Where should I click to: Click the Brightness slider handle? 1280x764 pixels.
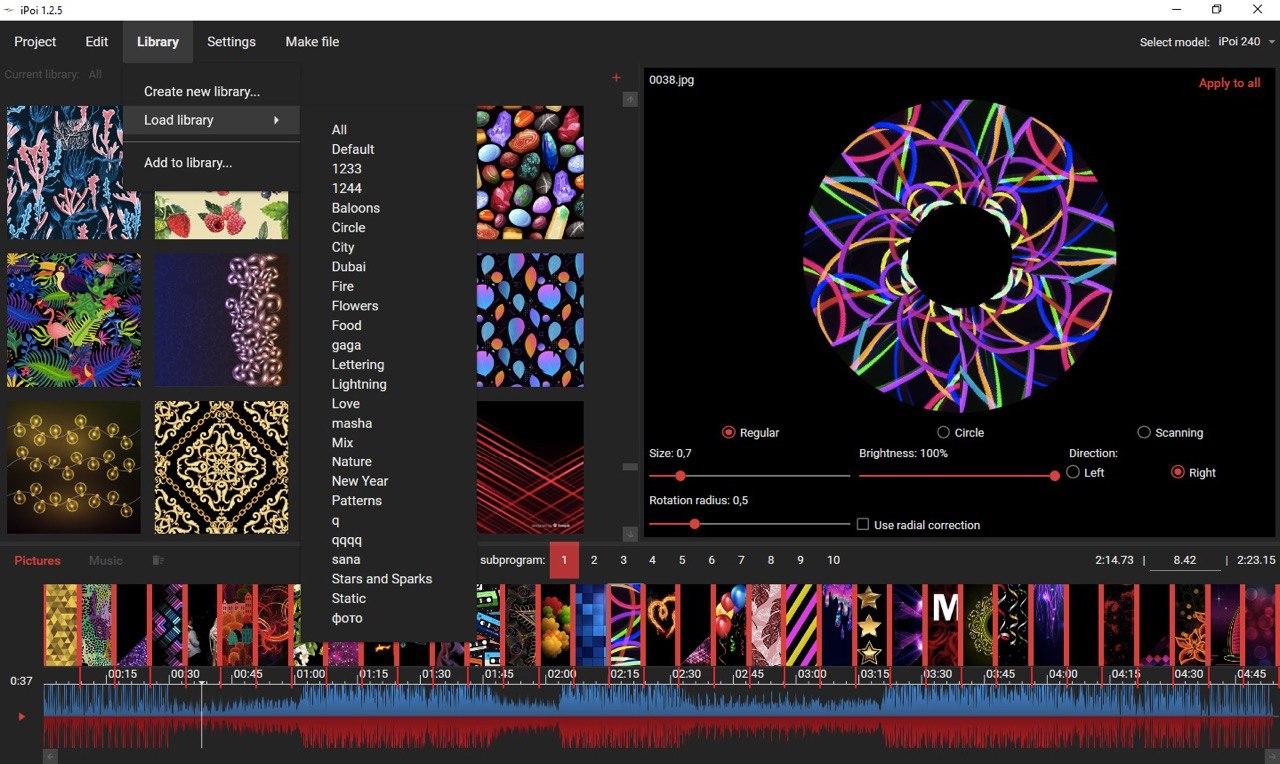tap(1054, 476)
